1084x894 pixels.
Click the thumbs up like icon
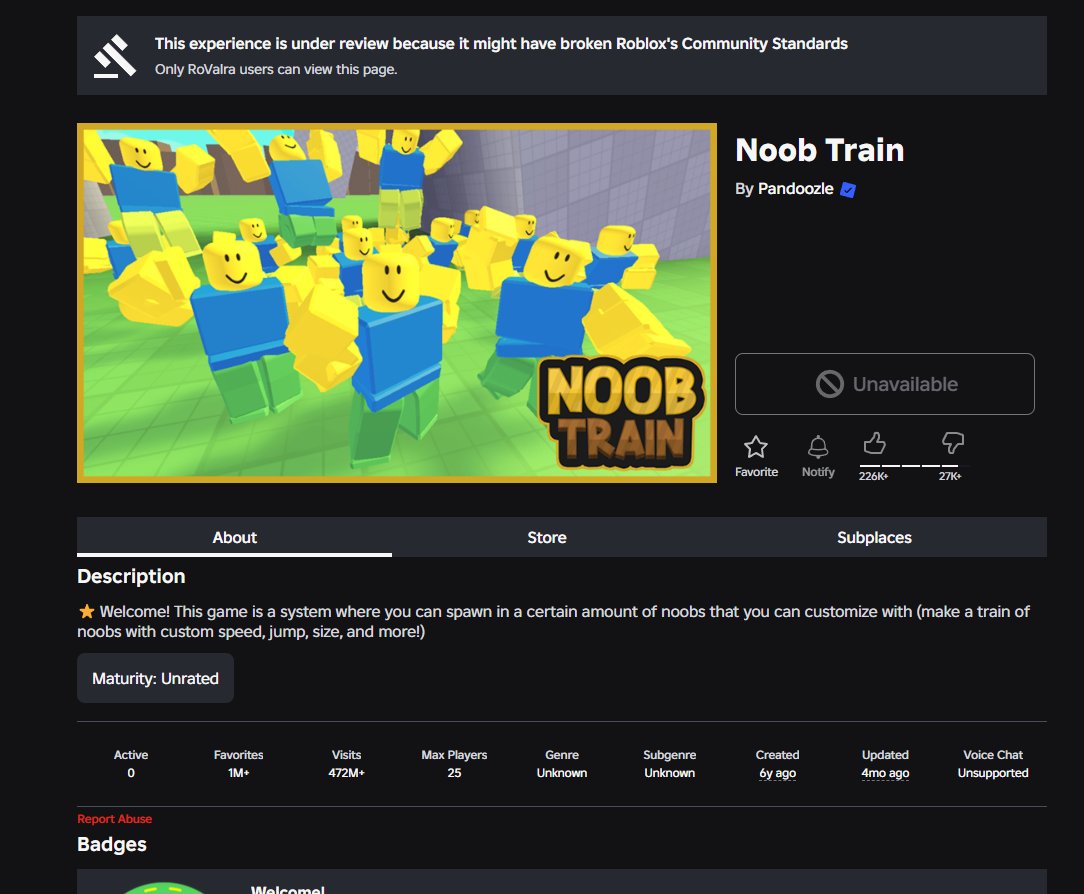tap(875, 443)
